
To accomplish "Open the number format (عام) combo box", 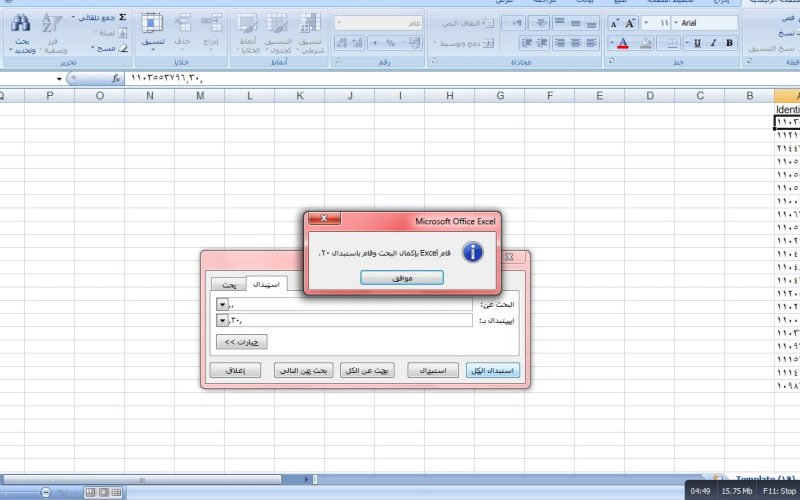I will tap(379, 23).
